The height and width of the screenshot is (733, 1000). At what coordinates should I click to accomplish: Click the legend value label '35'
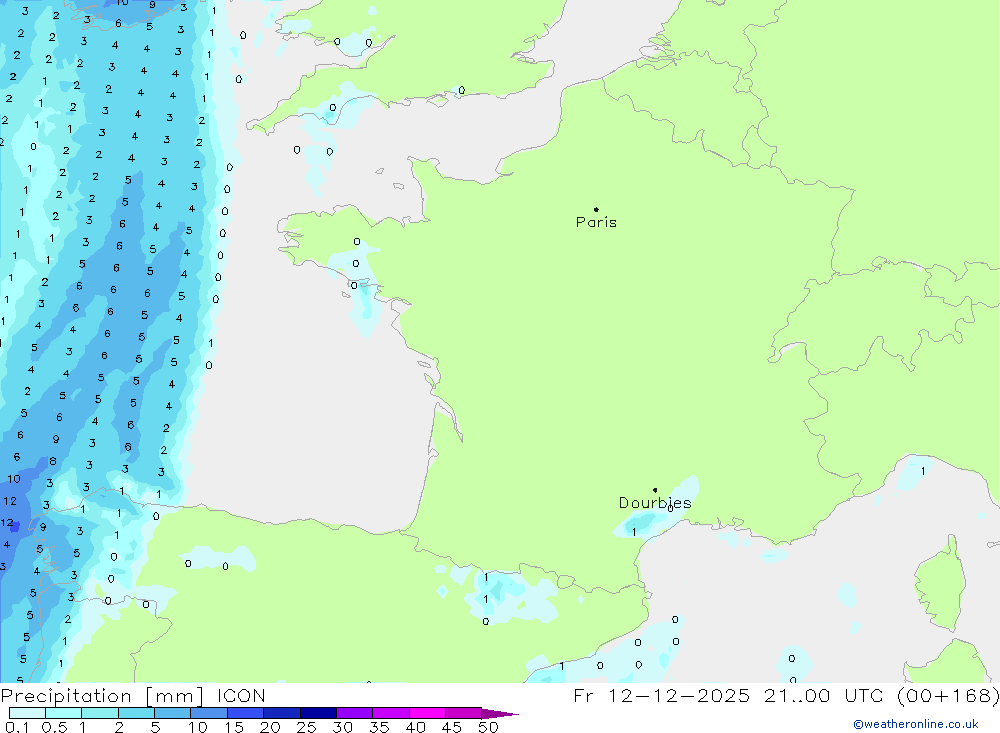tap(379, 727)
